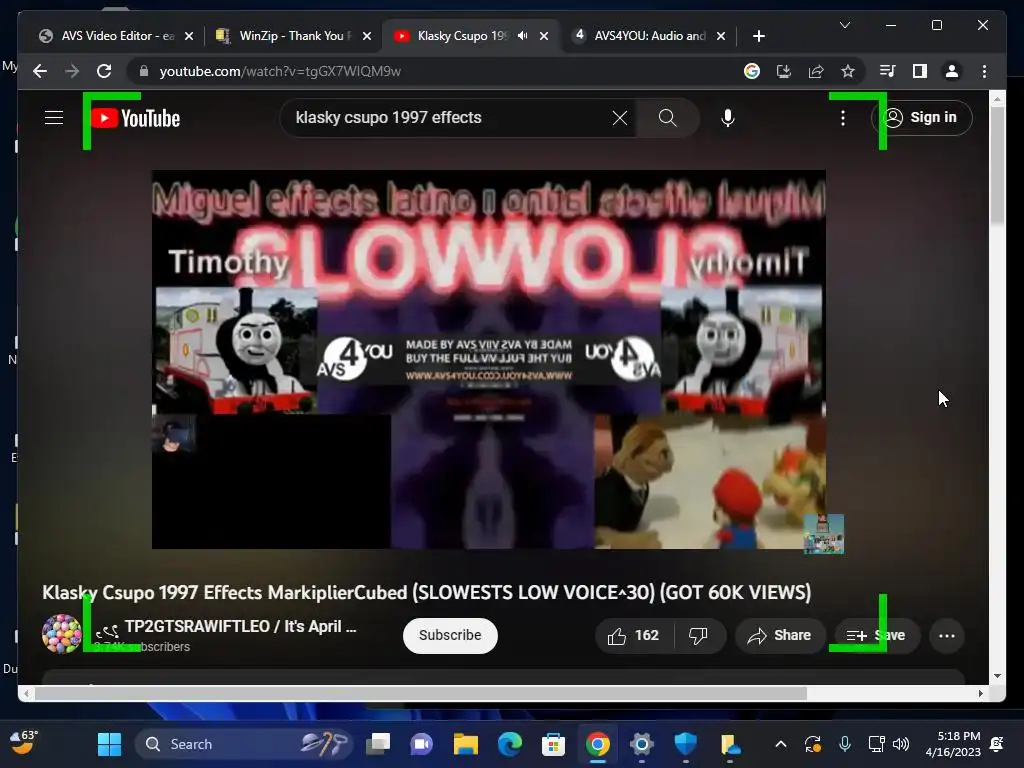Clear the search box with X
This screenshot has height=768, width=1024.
(x=620, y=118)
